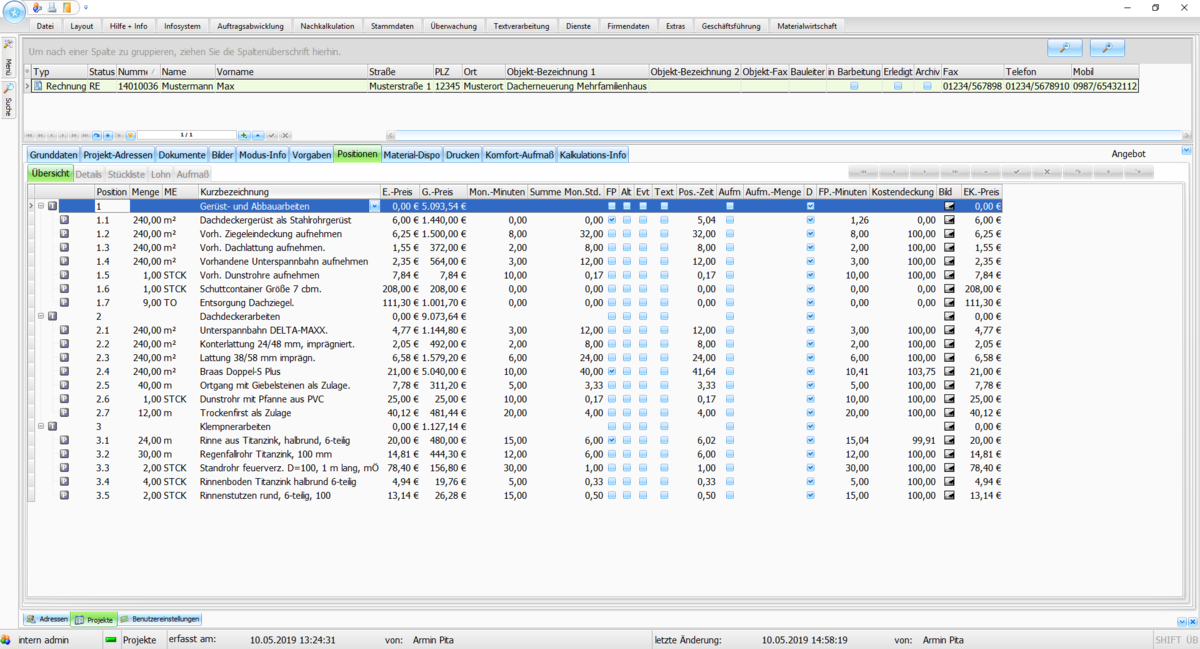Viewport: 1200px width, 649px height.
Task: Toggle Alt checkbox for row 2.1 Unterspannbahn
Action: [x=627, y=330]
